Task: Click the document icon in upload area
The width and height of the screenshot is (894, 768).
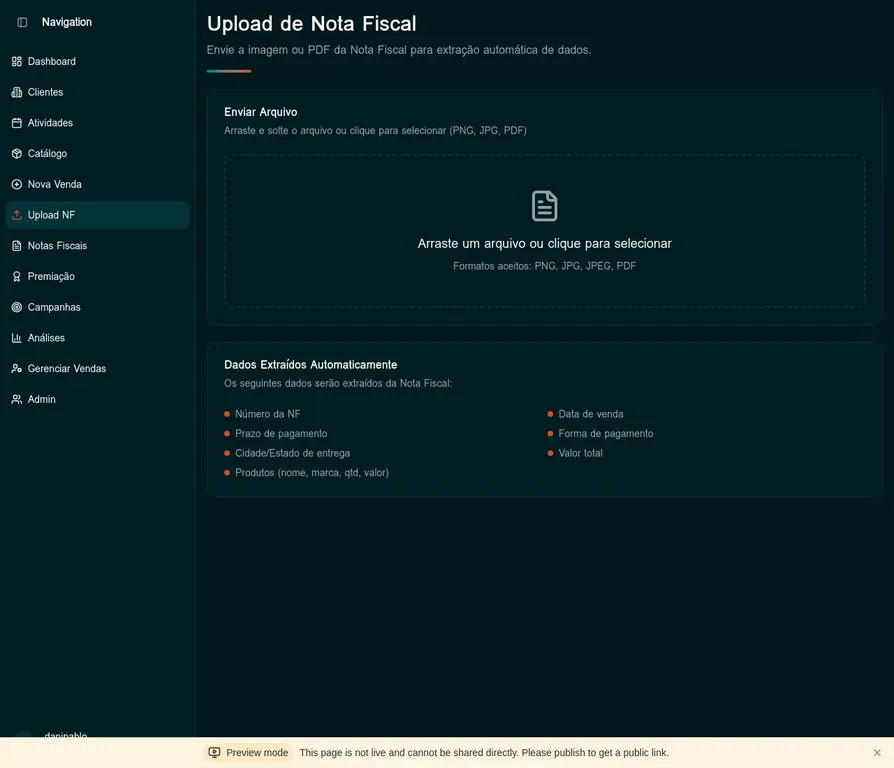Action: [544, 206]
